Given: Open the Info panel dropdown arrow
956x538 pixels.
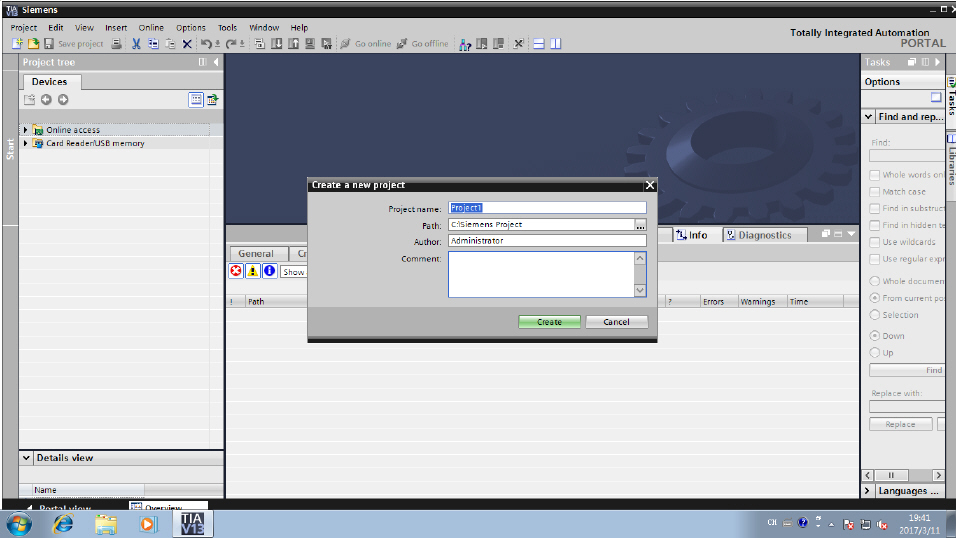Looking at the screenshot, I should (x=852, y=234).
